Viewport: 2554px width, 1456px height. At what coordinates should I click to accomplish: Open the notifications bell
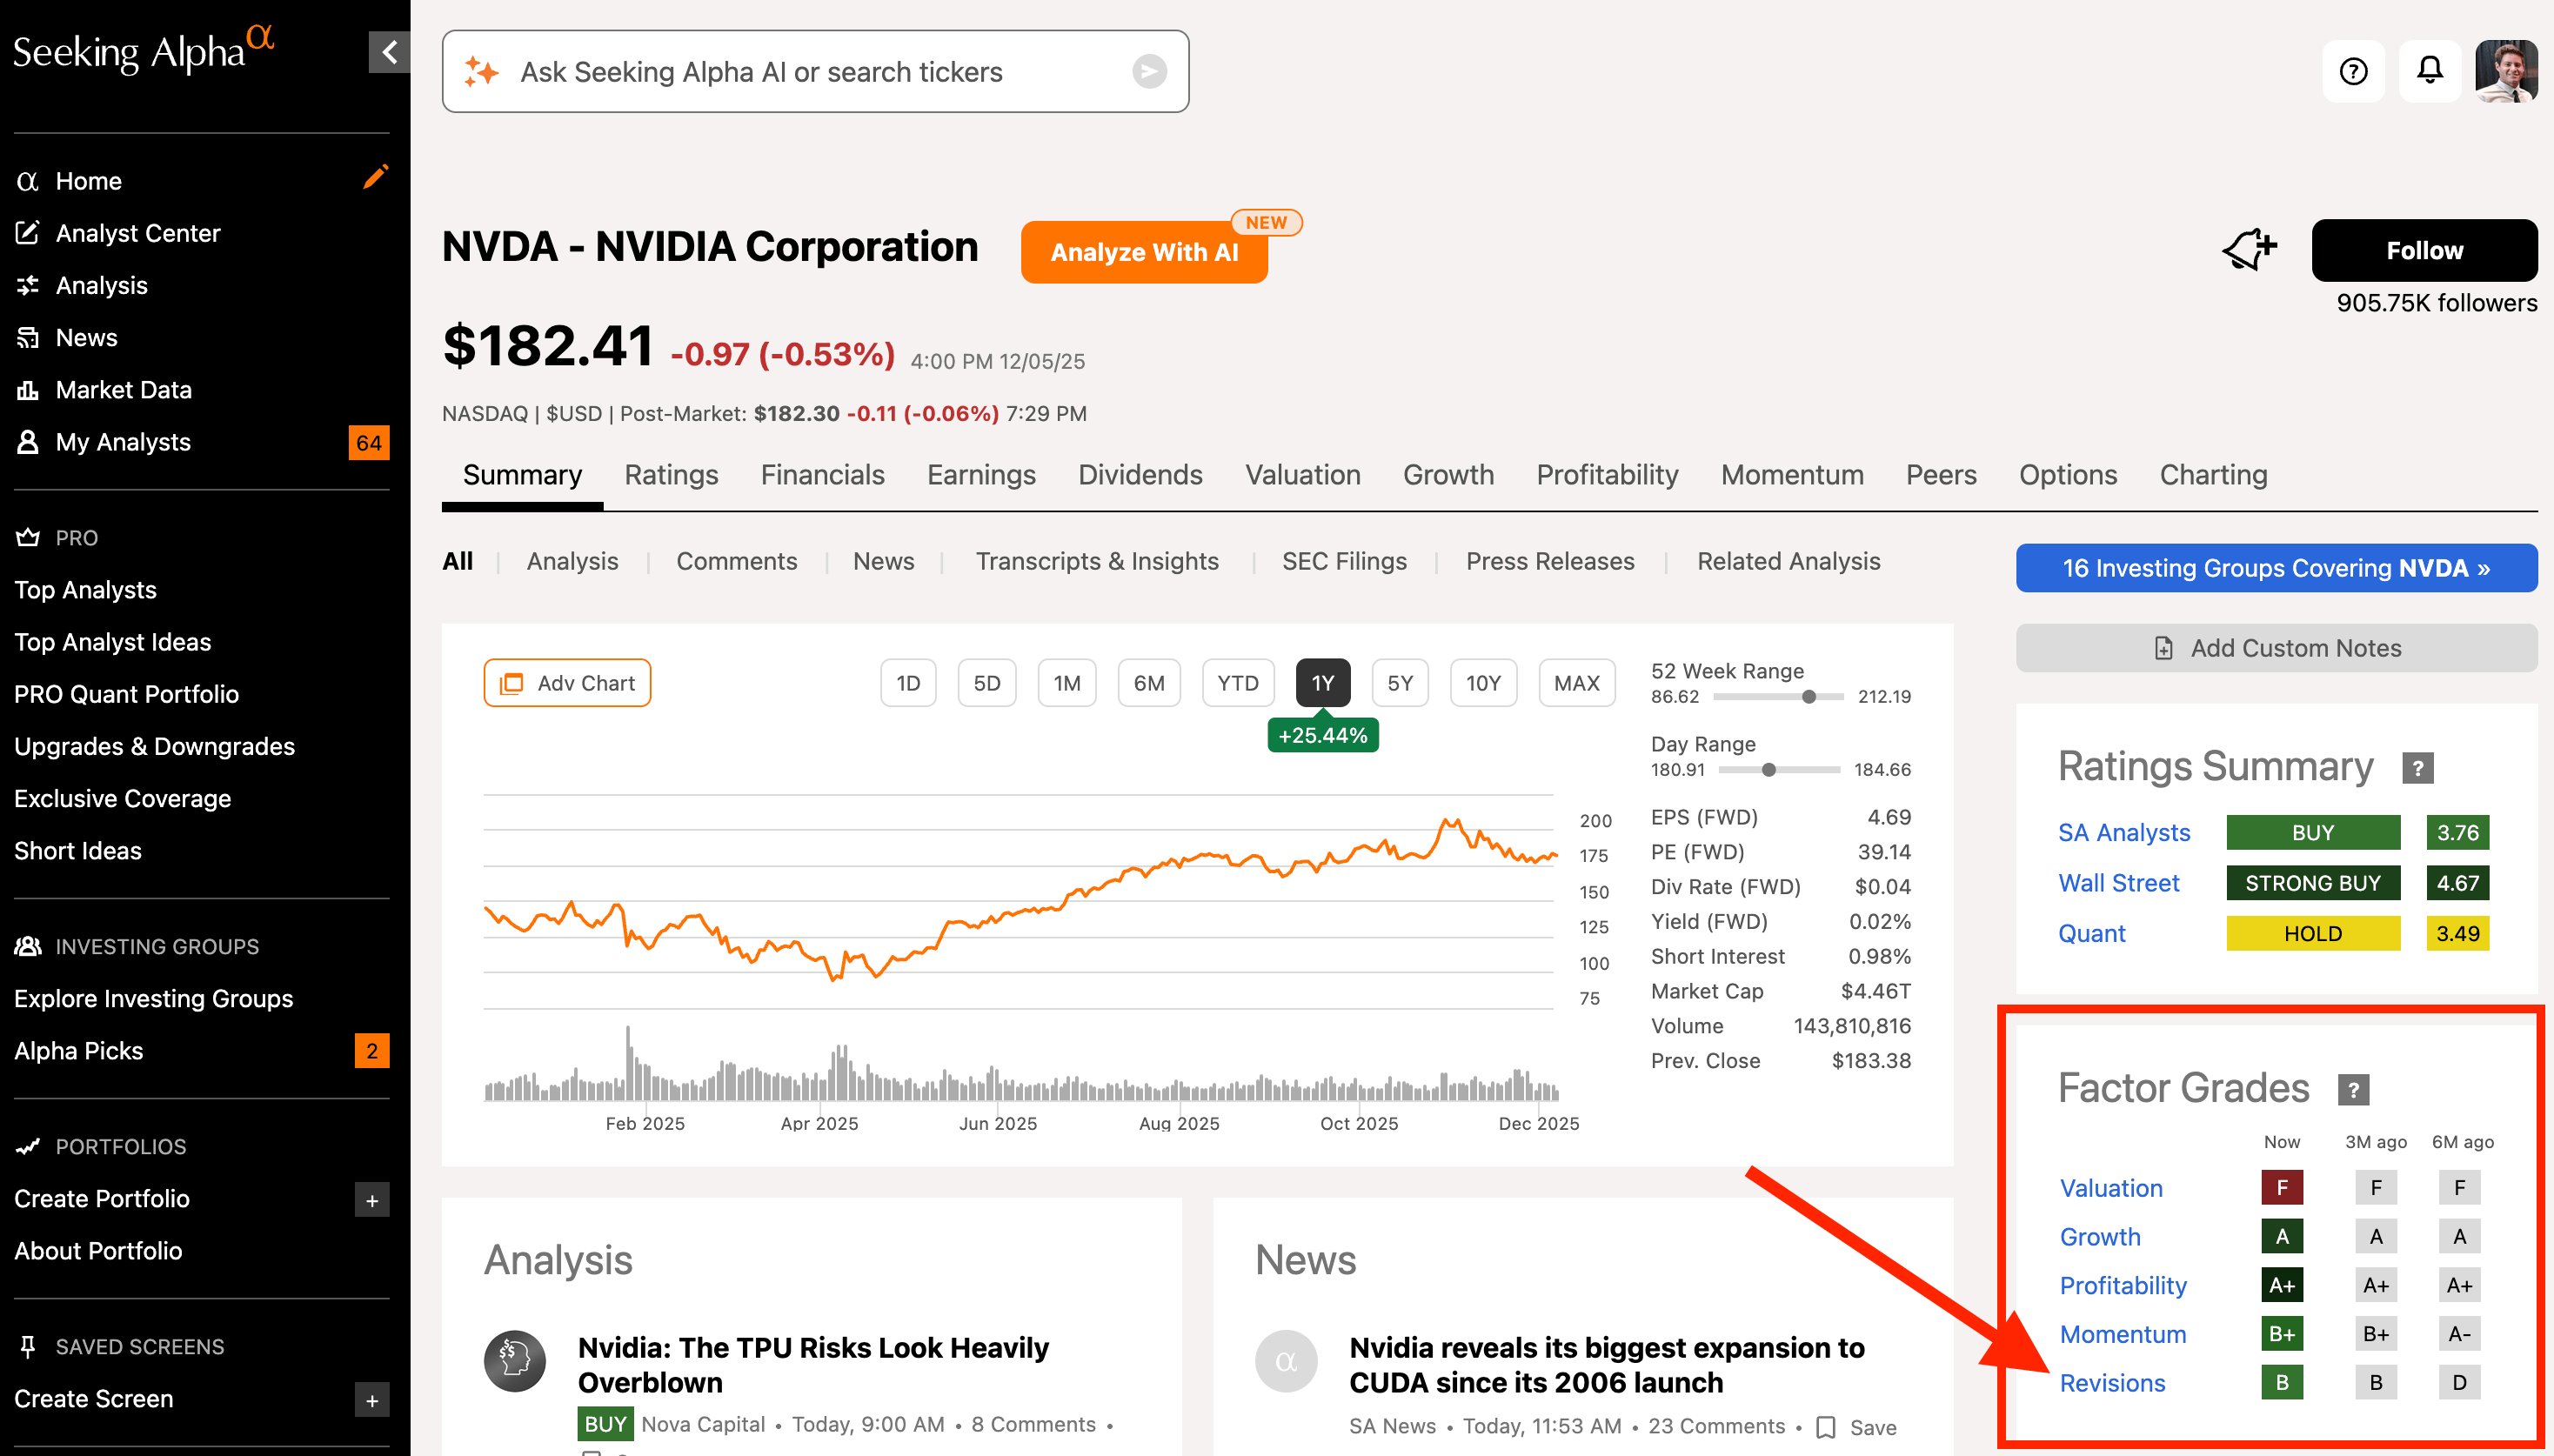point(2429,71)
